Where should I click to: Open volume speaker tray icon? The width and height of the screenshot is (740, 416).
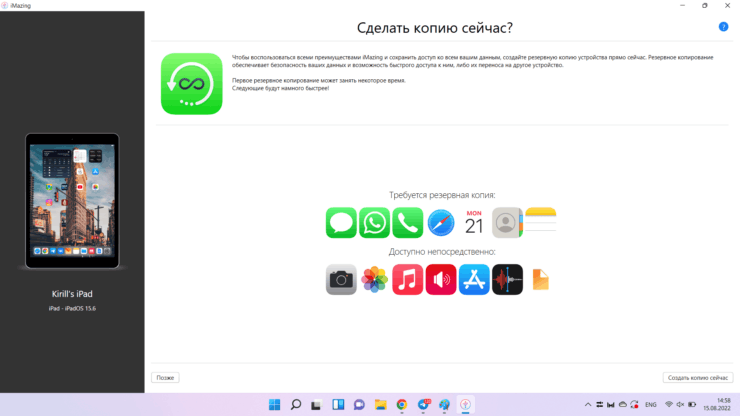680,405
